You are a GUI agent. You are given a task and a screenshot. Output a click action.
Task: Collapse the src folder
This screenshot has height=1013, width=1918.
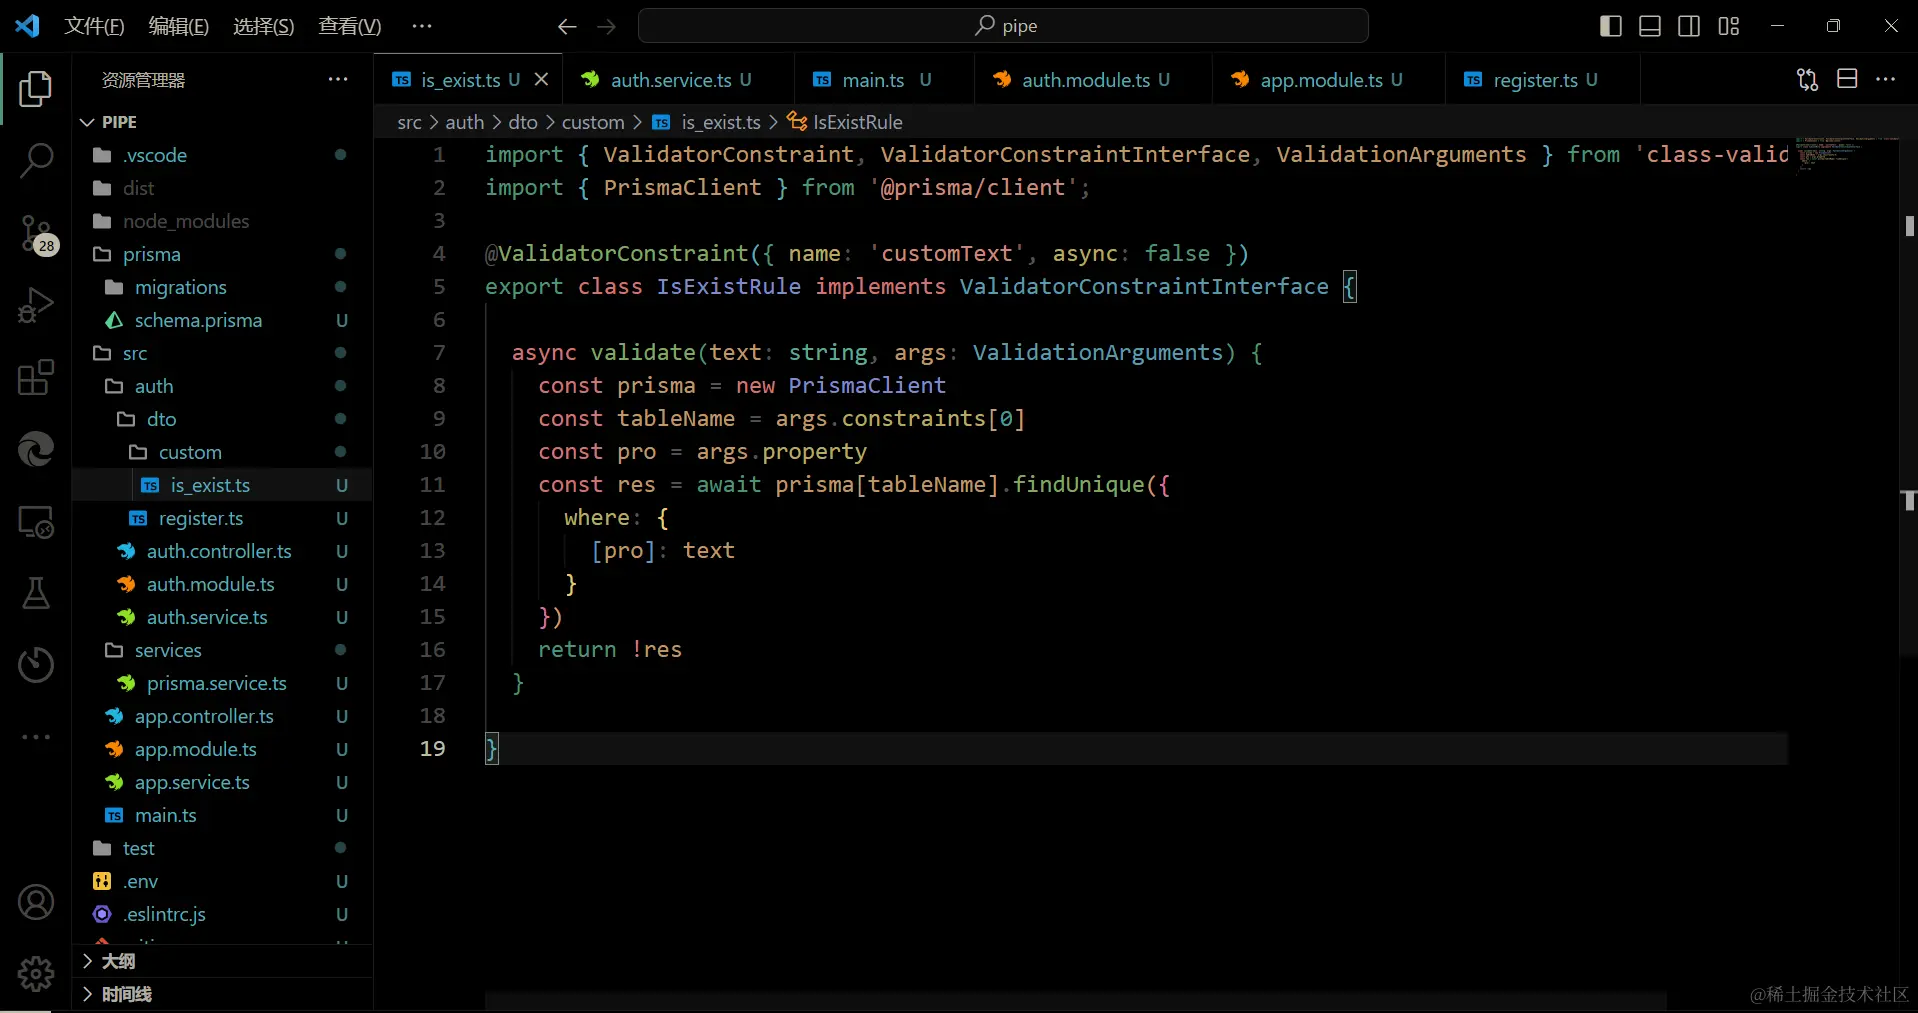222,353
